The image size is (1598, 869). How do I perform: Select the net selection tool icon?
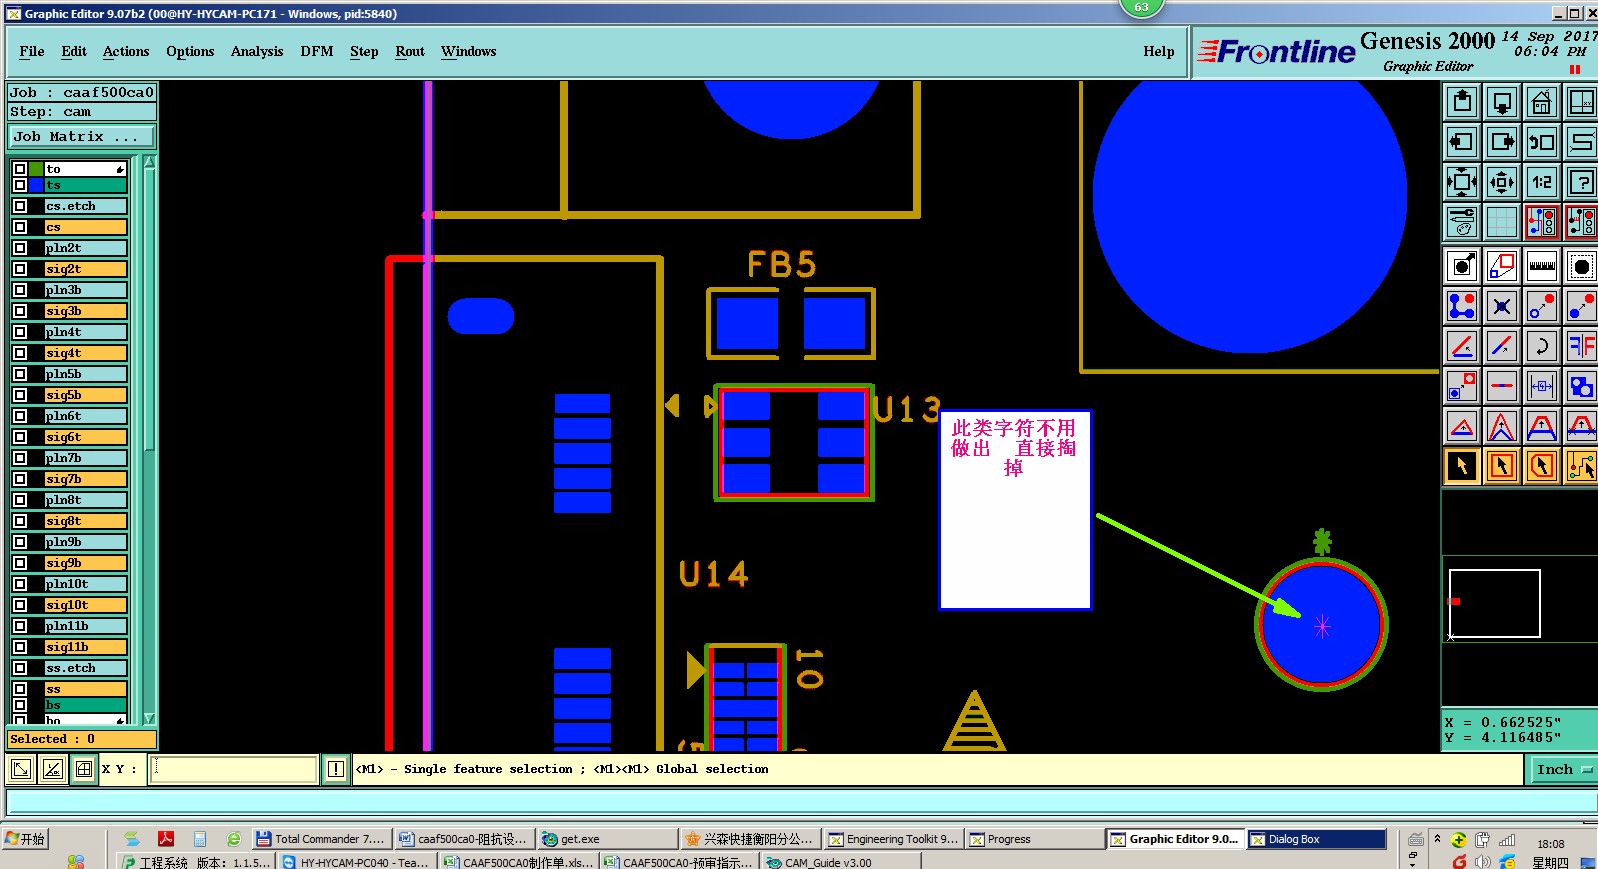(x=1582, y=466)
